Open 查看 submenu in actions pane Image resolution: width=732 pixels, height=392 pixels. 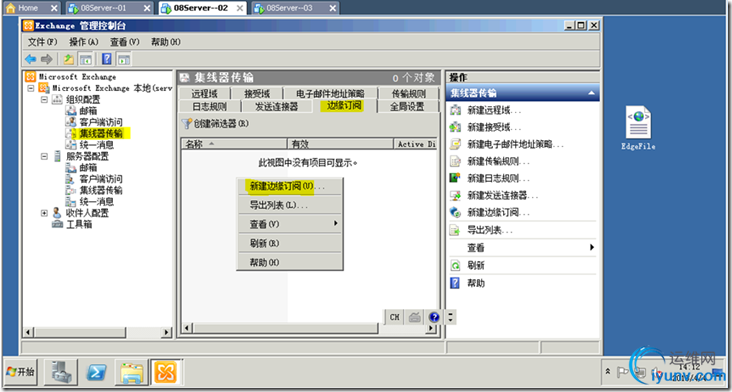(x=522, y=248)
